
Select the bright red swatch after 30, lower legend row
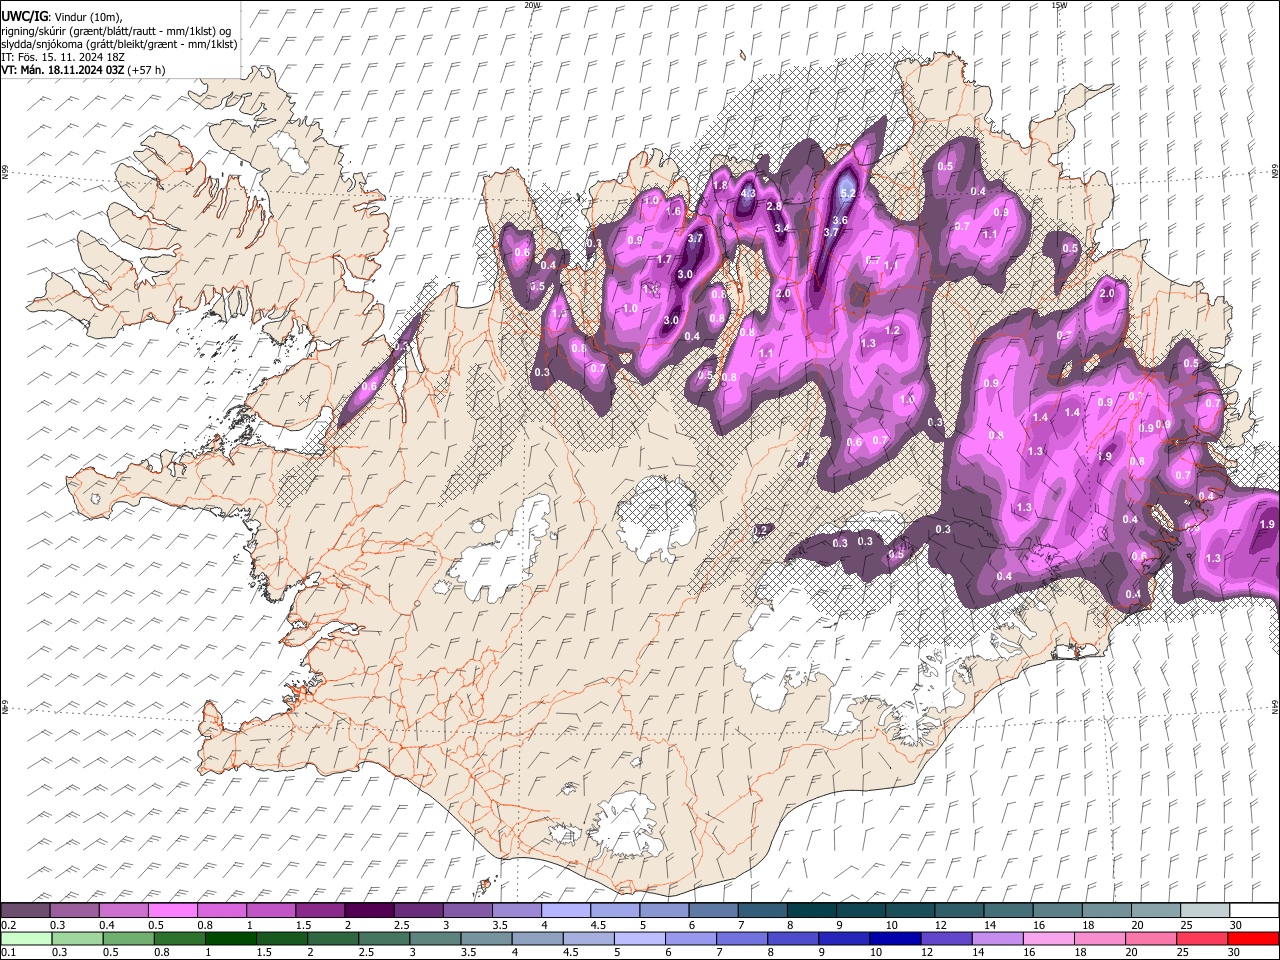coord(1253,938)
